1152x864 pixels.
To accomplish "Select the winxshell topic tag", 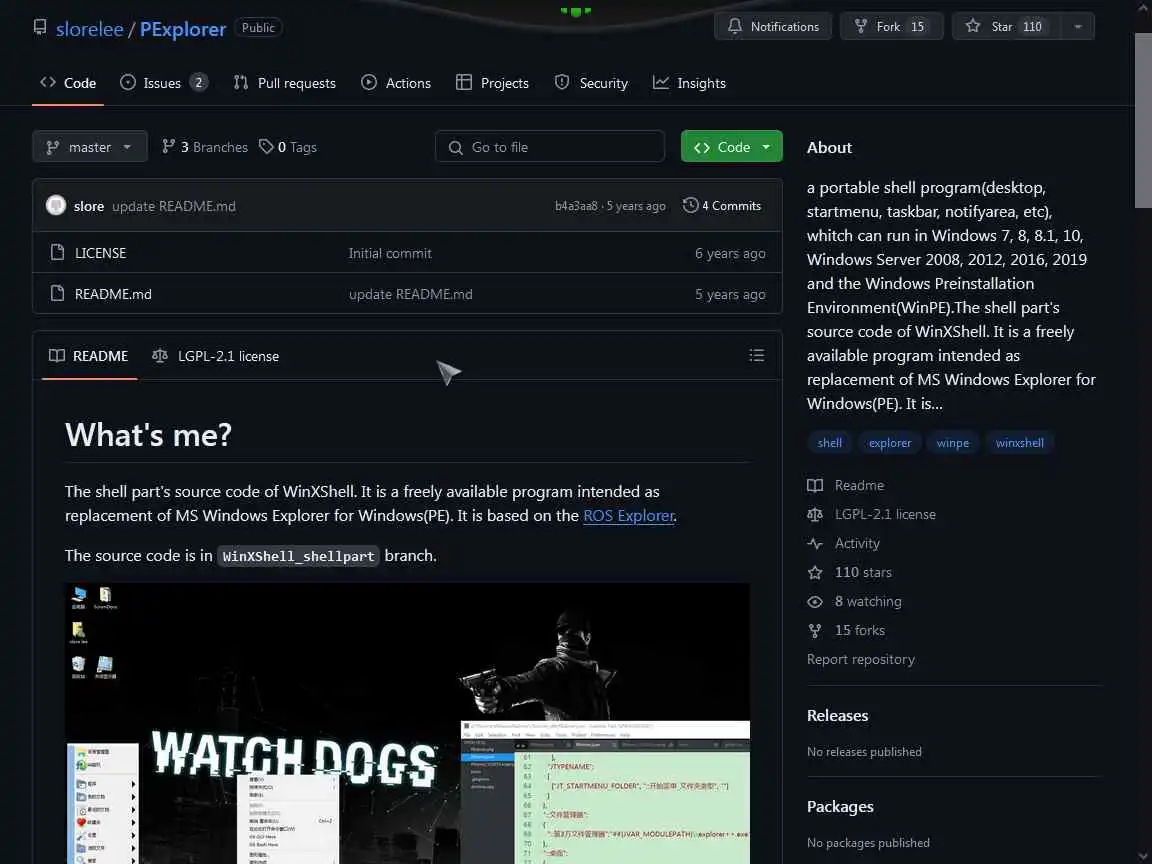I will pos(1019,443).
